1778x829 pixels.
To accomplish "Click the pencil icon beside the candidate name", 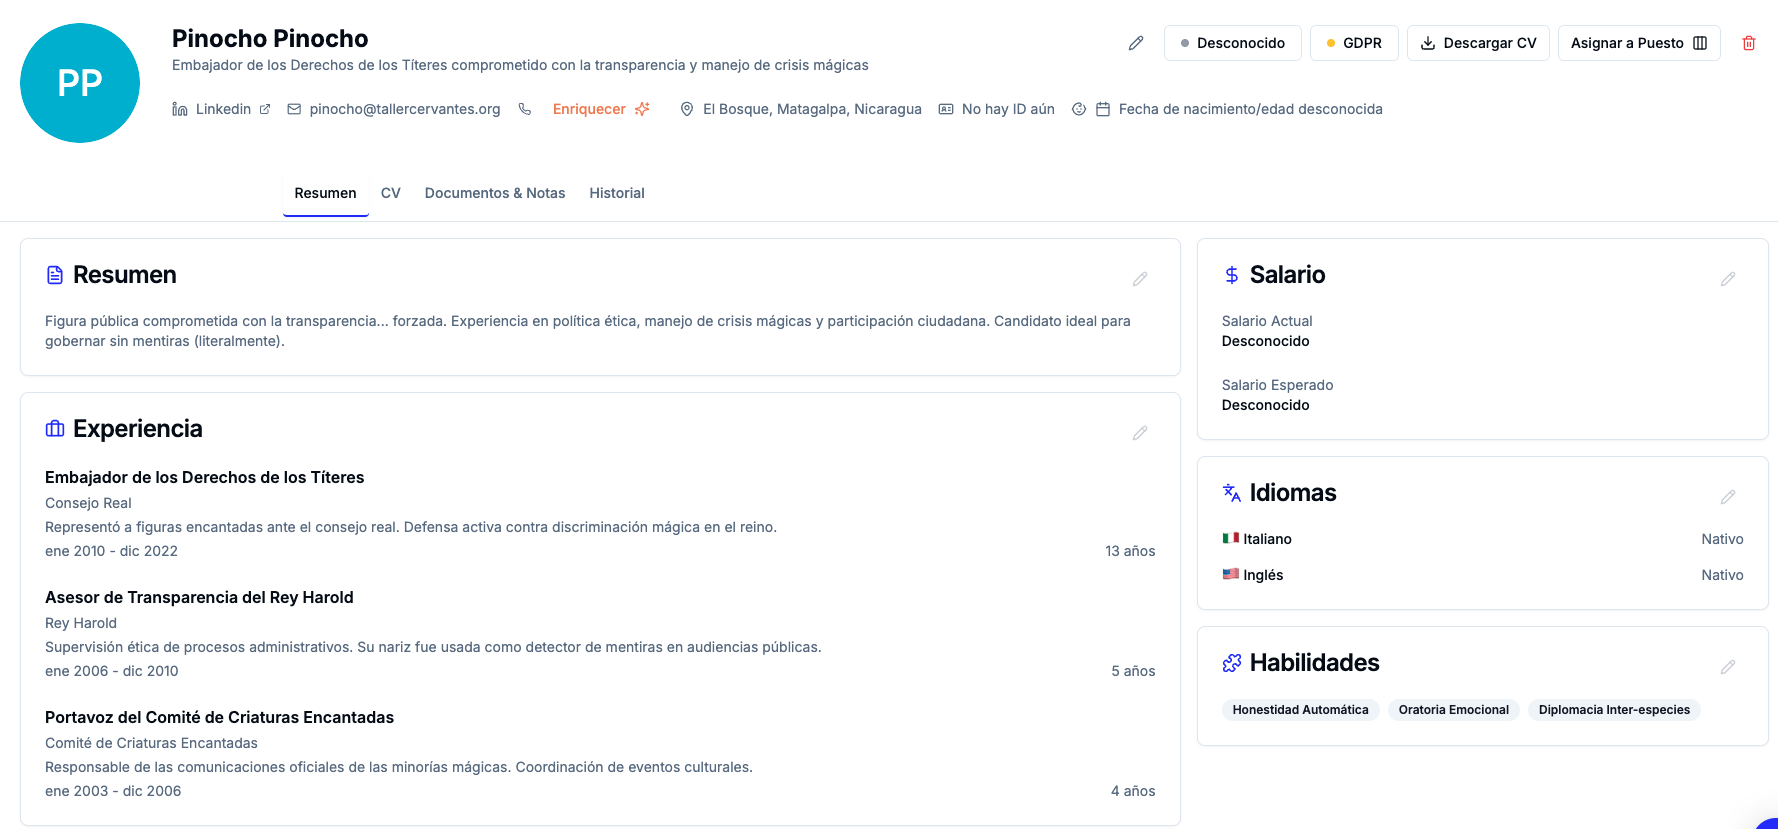I will tap(1136, 43).
